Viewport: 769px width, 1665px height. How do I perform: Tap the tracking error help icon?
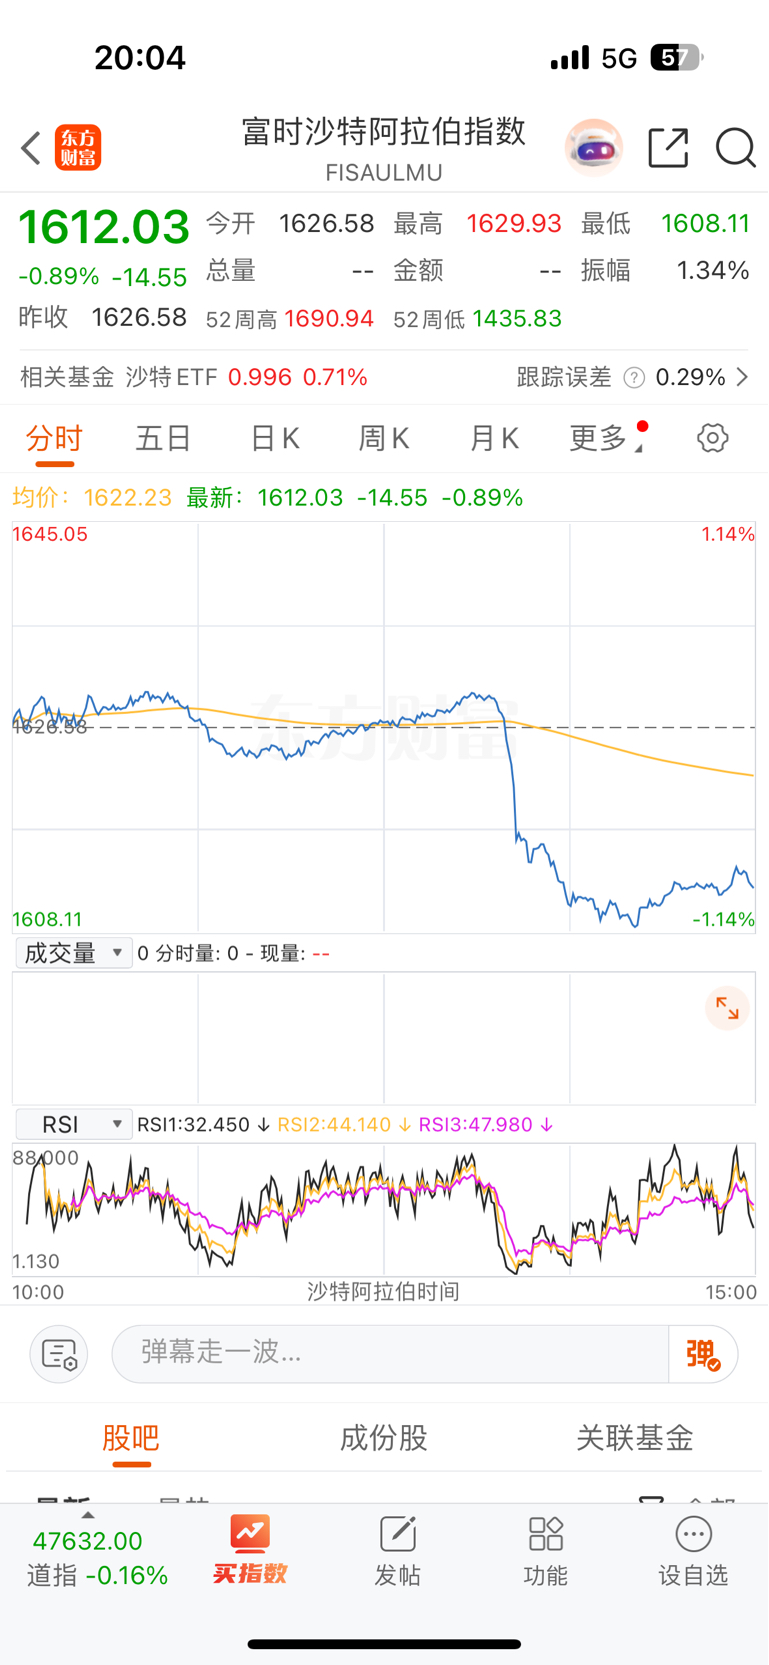[634, 377]
